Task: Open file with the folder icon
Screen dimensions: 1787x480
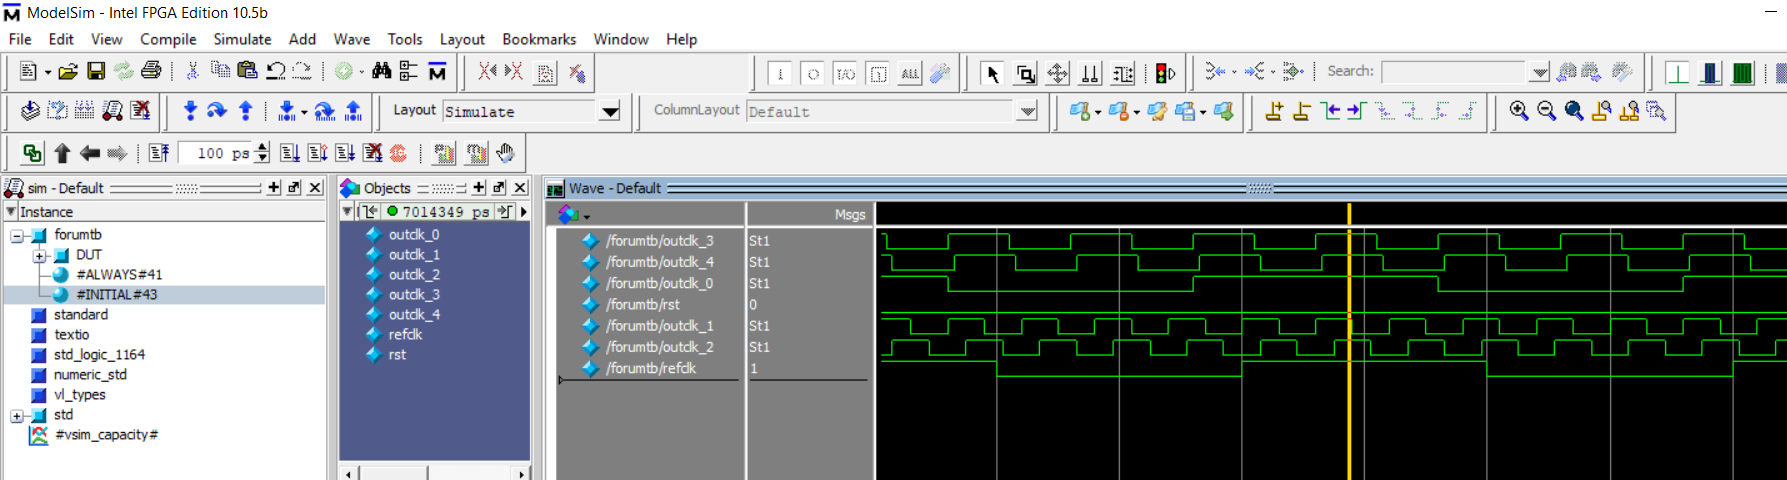Action: [68, 72]
